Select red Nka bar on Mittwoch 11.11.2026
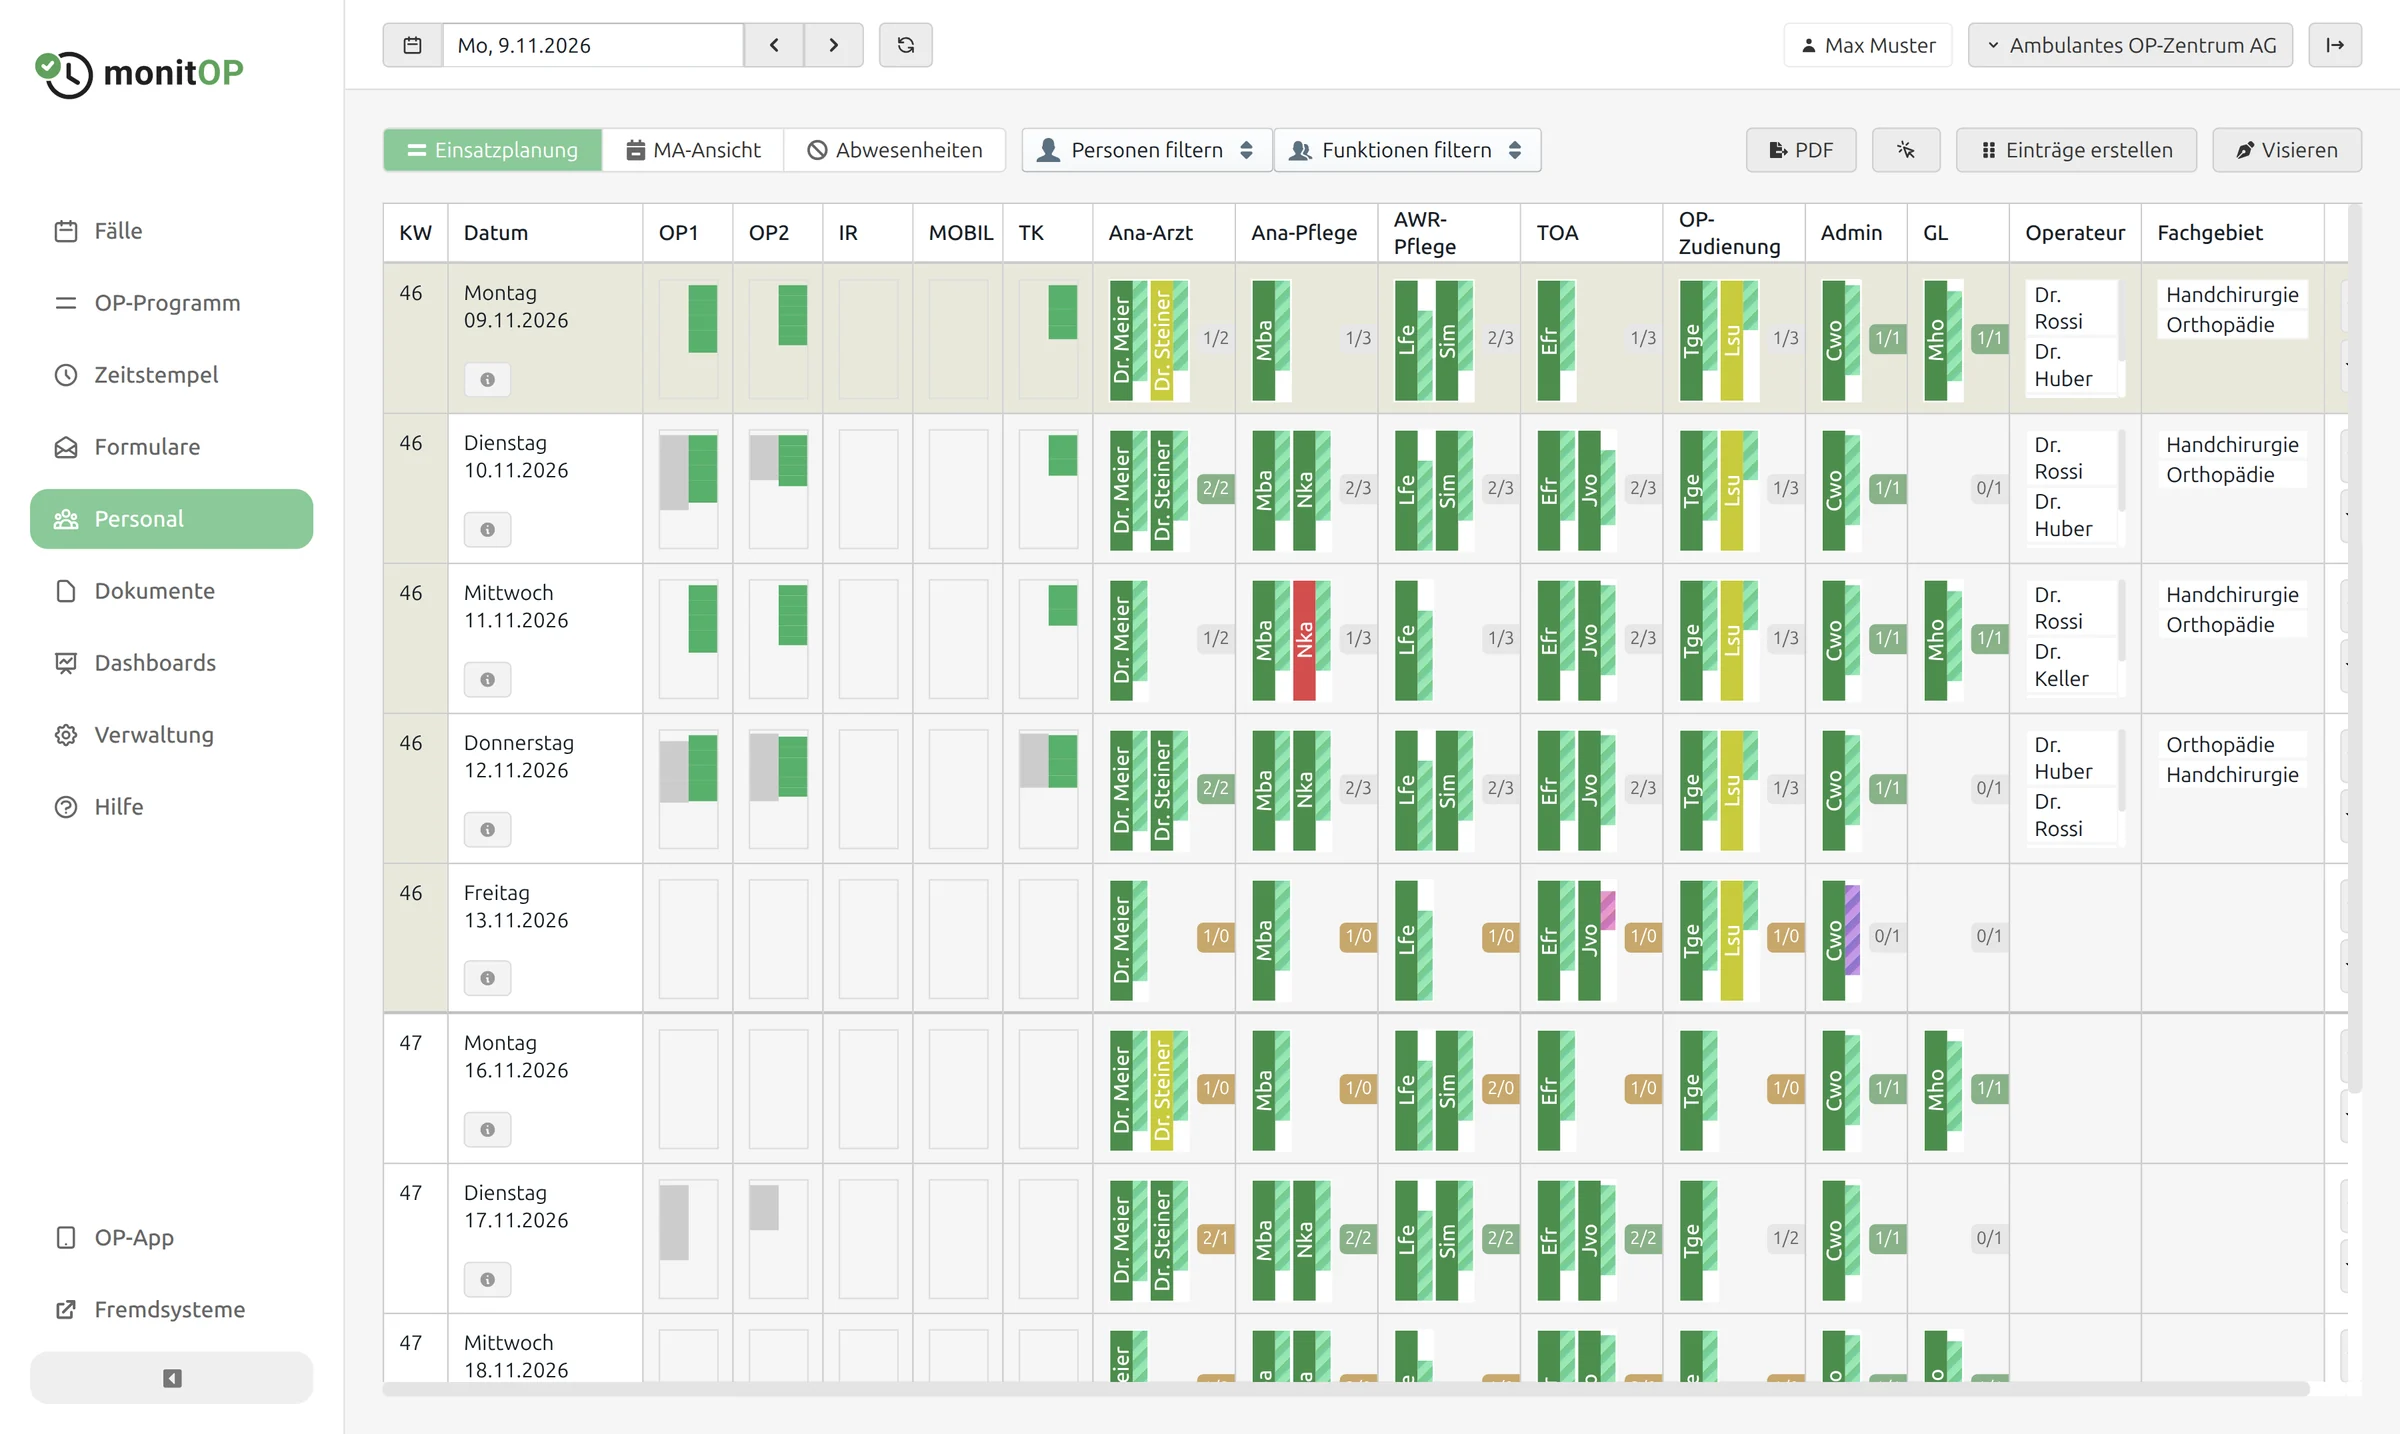 (1305, 640)
